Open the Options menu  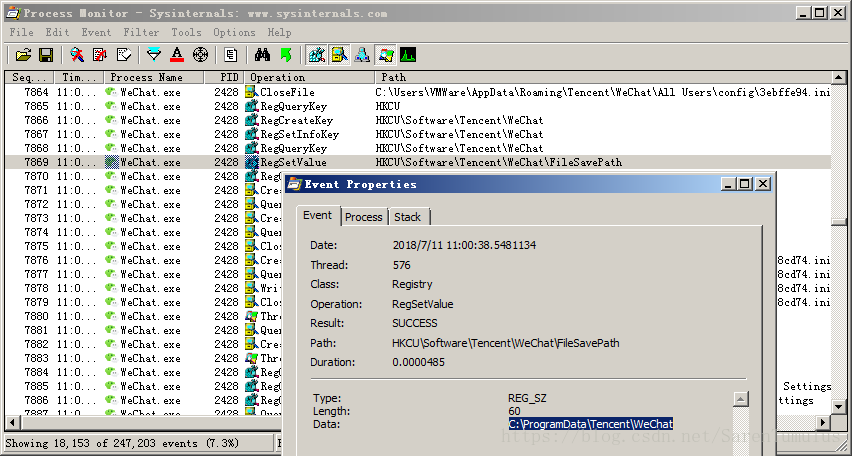[234, 33]
